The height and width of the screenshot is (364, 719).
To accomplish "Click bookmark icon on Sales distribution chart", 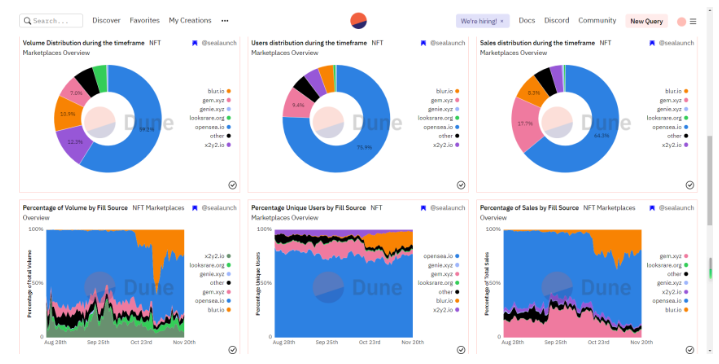I will pos(652,43).
